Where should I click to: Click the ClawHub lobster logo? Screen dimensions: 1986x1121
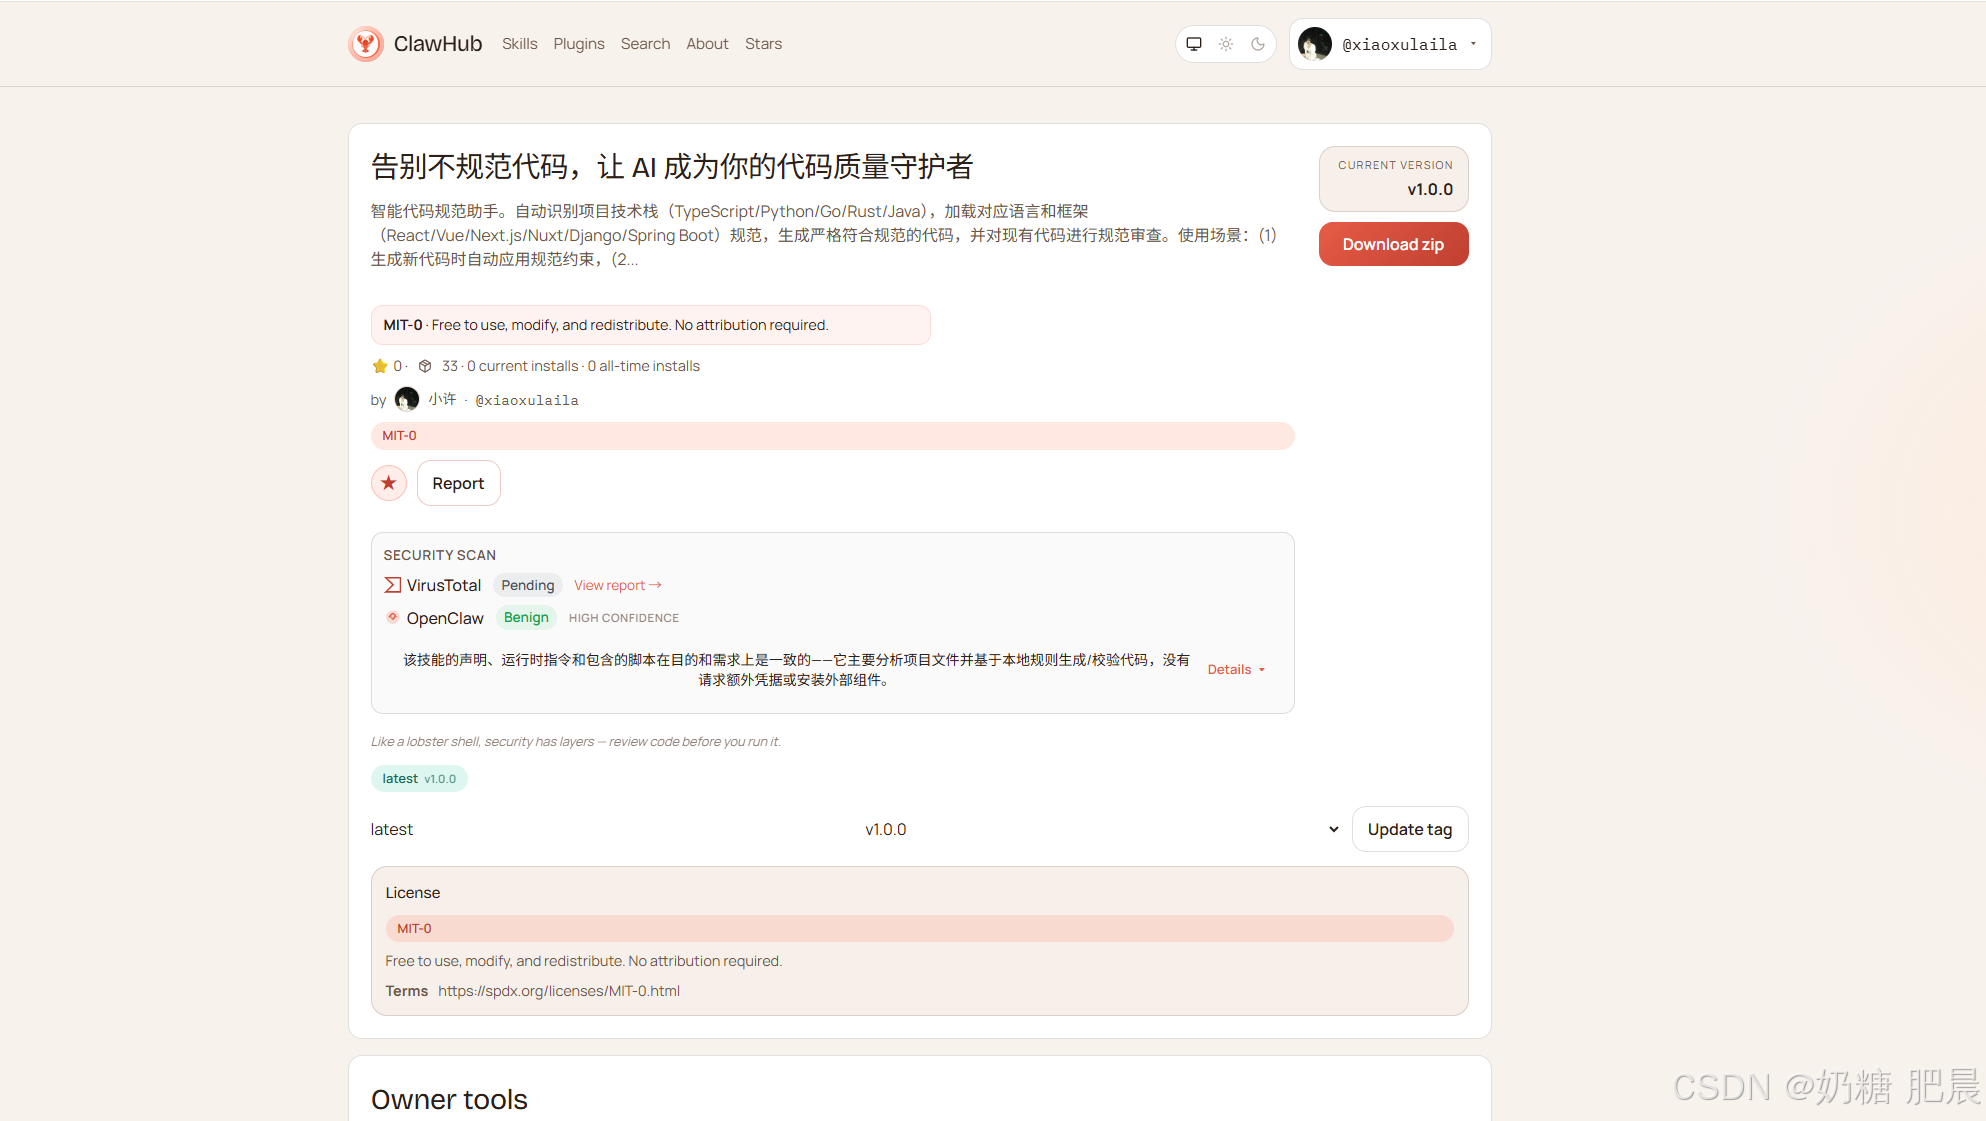[x=366, y=43]
